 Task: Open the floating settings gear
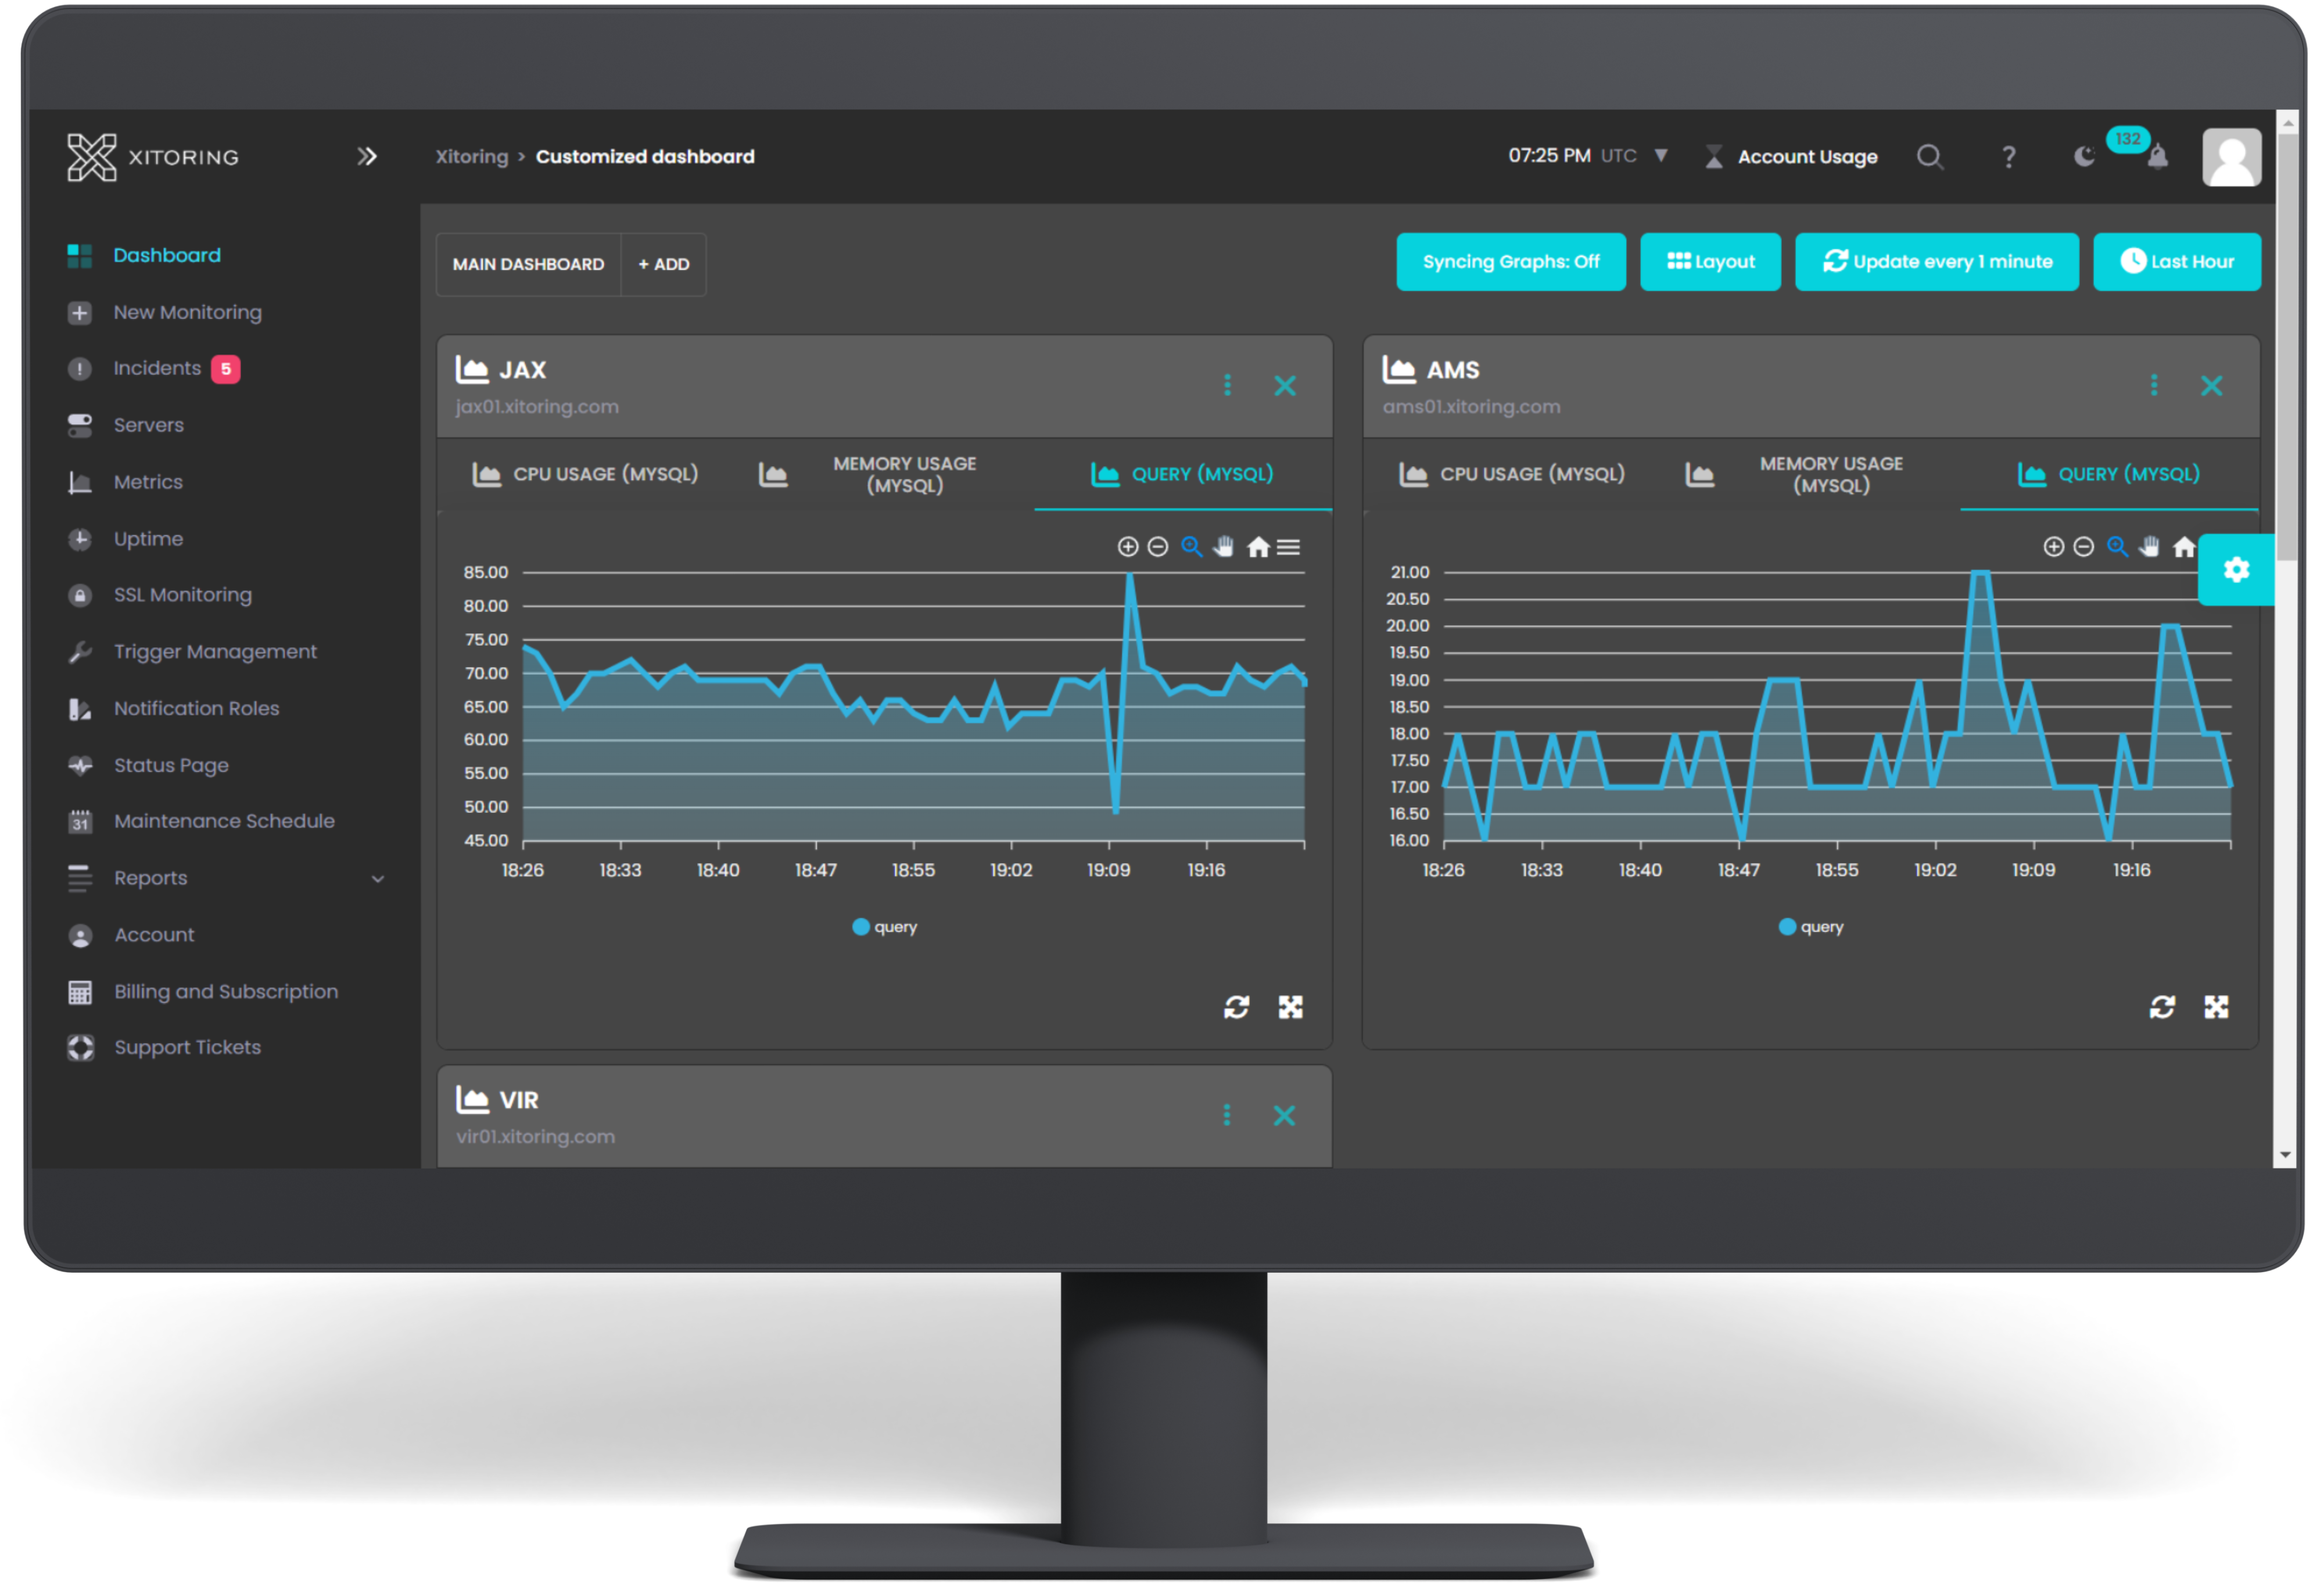click(x=2236, y=570)
